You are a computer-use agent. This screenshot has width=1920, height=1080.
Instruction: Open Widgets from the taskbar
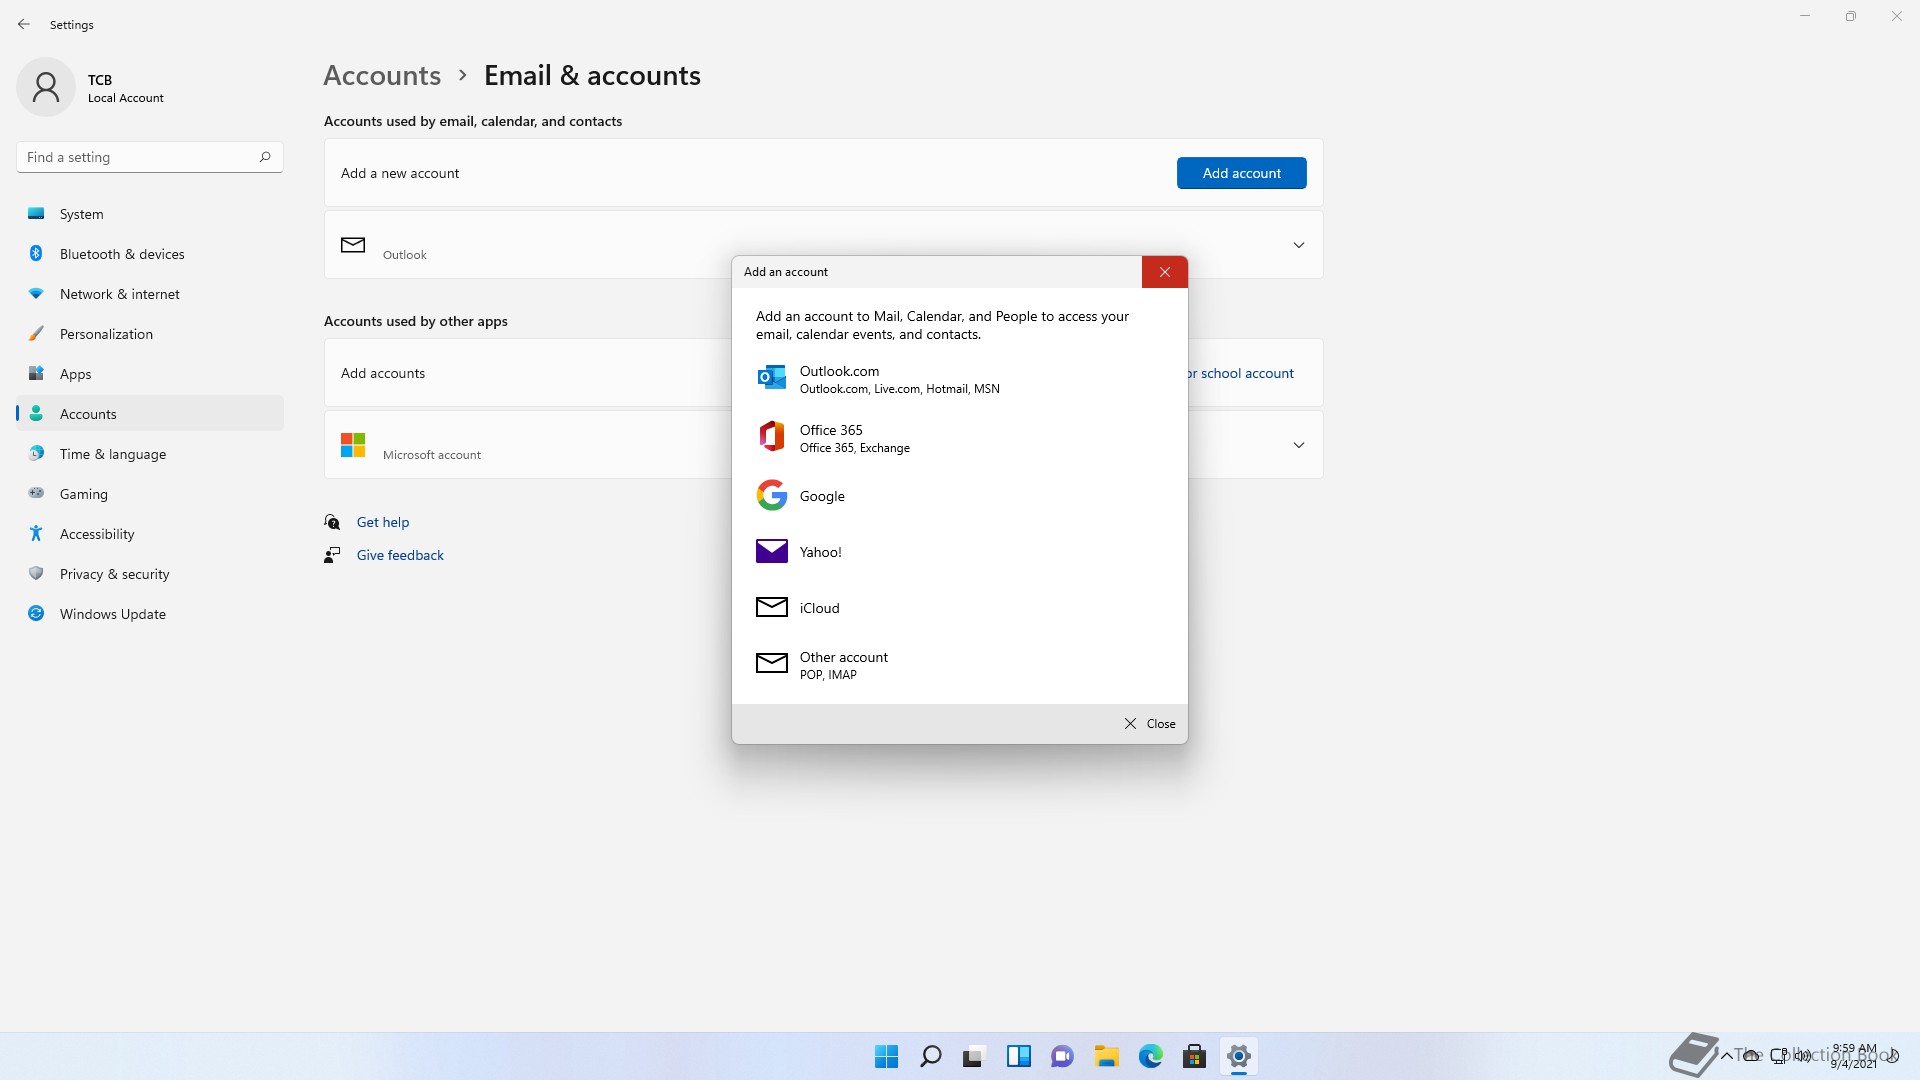[x=1018, y=1056]
